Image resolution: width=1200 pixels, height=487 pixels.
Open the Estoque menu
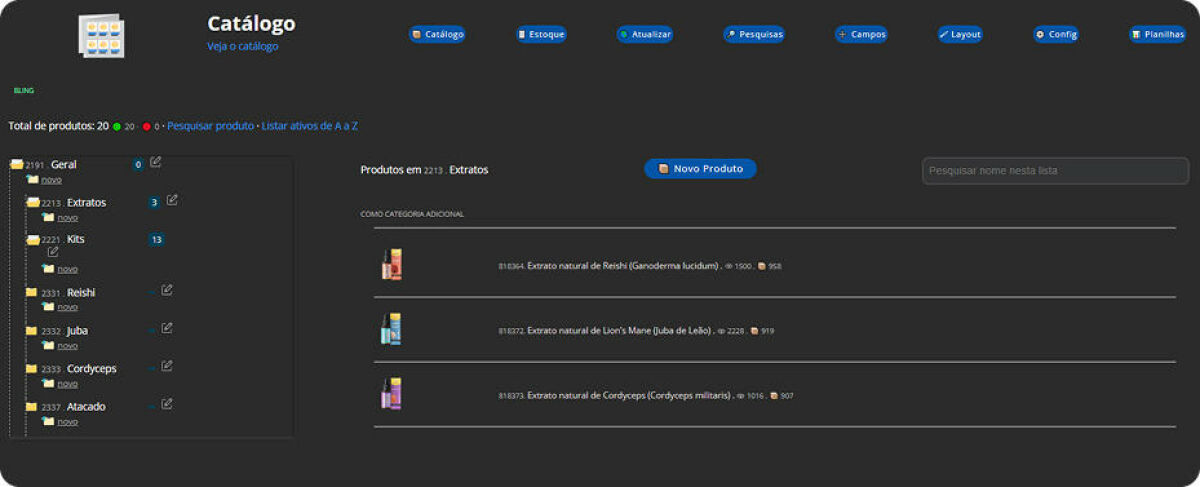pyautogui.click(x=541, y=34)
